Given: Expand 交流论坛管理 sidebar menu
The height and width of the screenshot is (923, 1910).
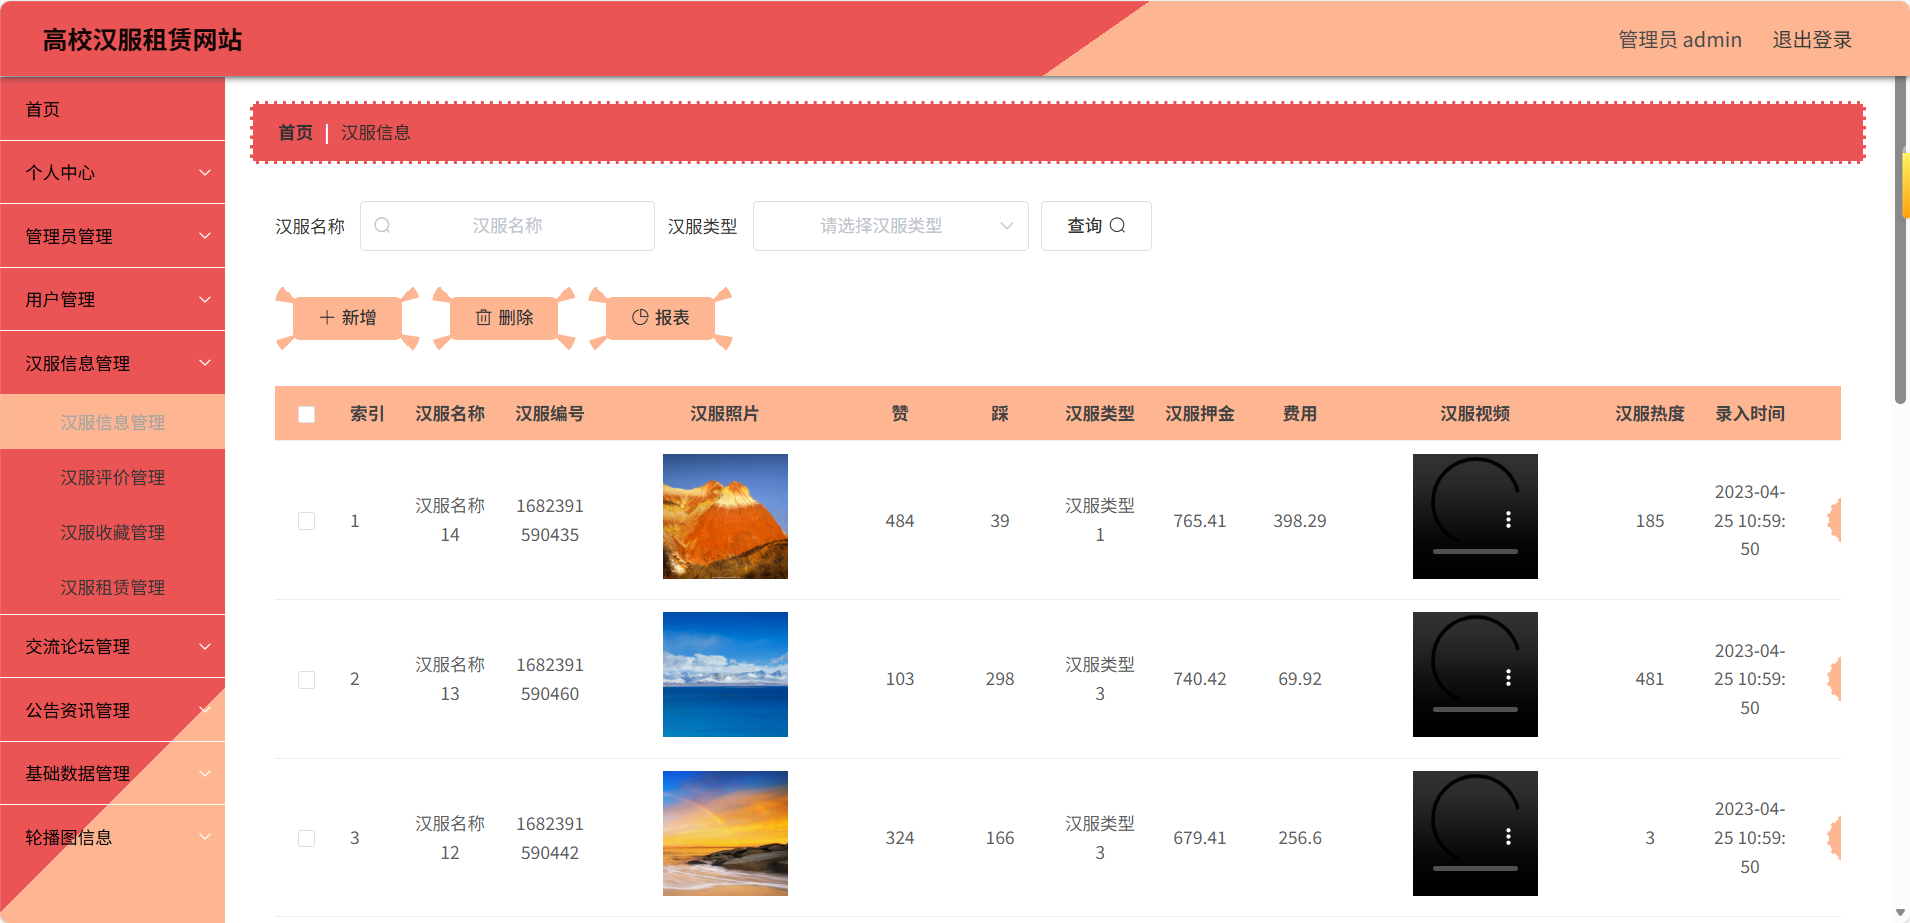Looking at the screenshot, I should [112, 646].
